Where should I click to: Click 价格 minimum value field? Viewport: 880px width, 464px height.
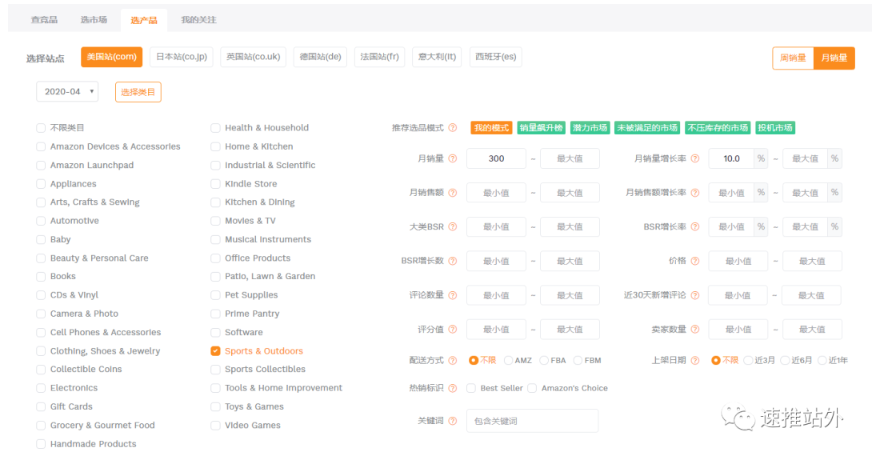pos(738,261)
